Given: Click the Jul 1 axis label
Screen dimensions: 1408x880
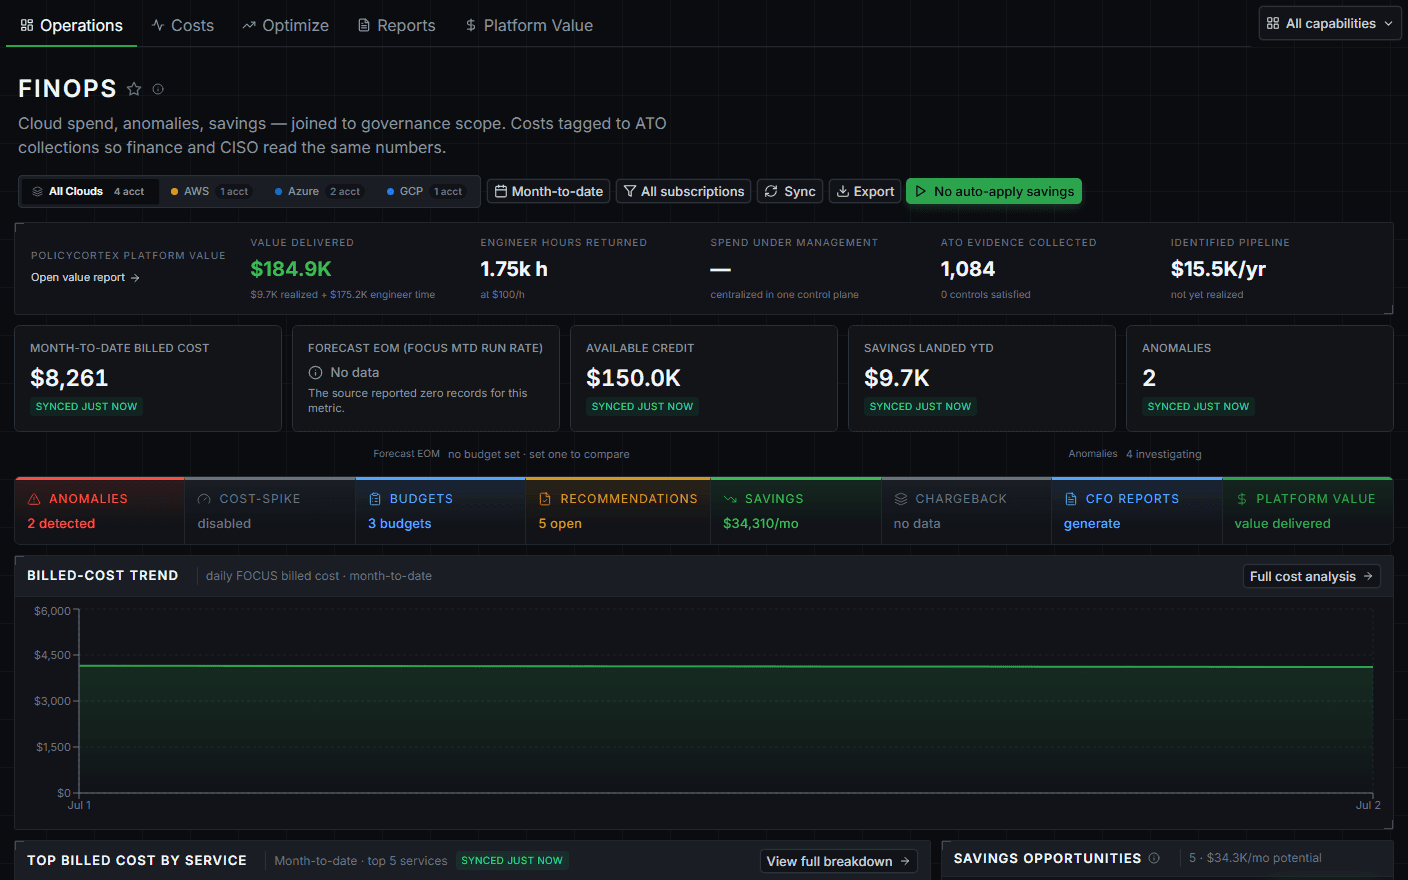Looking at the screenshot, I should coord(79,805).
